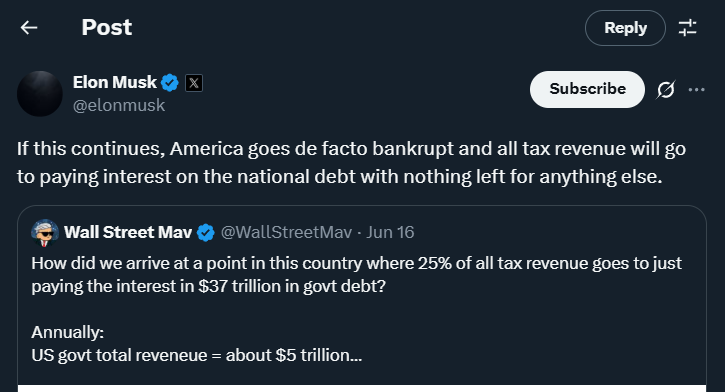Click the X affiliation badge next to Elon Musk

(194, 83)
